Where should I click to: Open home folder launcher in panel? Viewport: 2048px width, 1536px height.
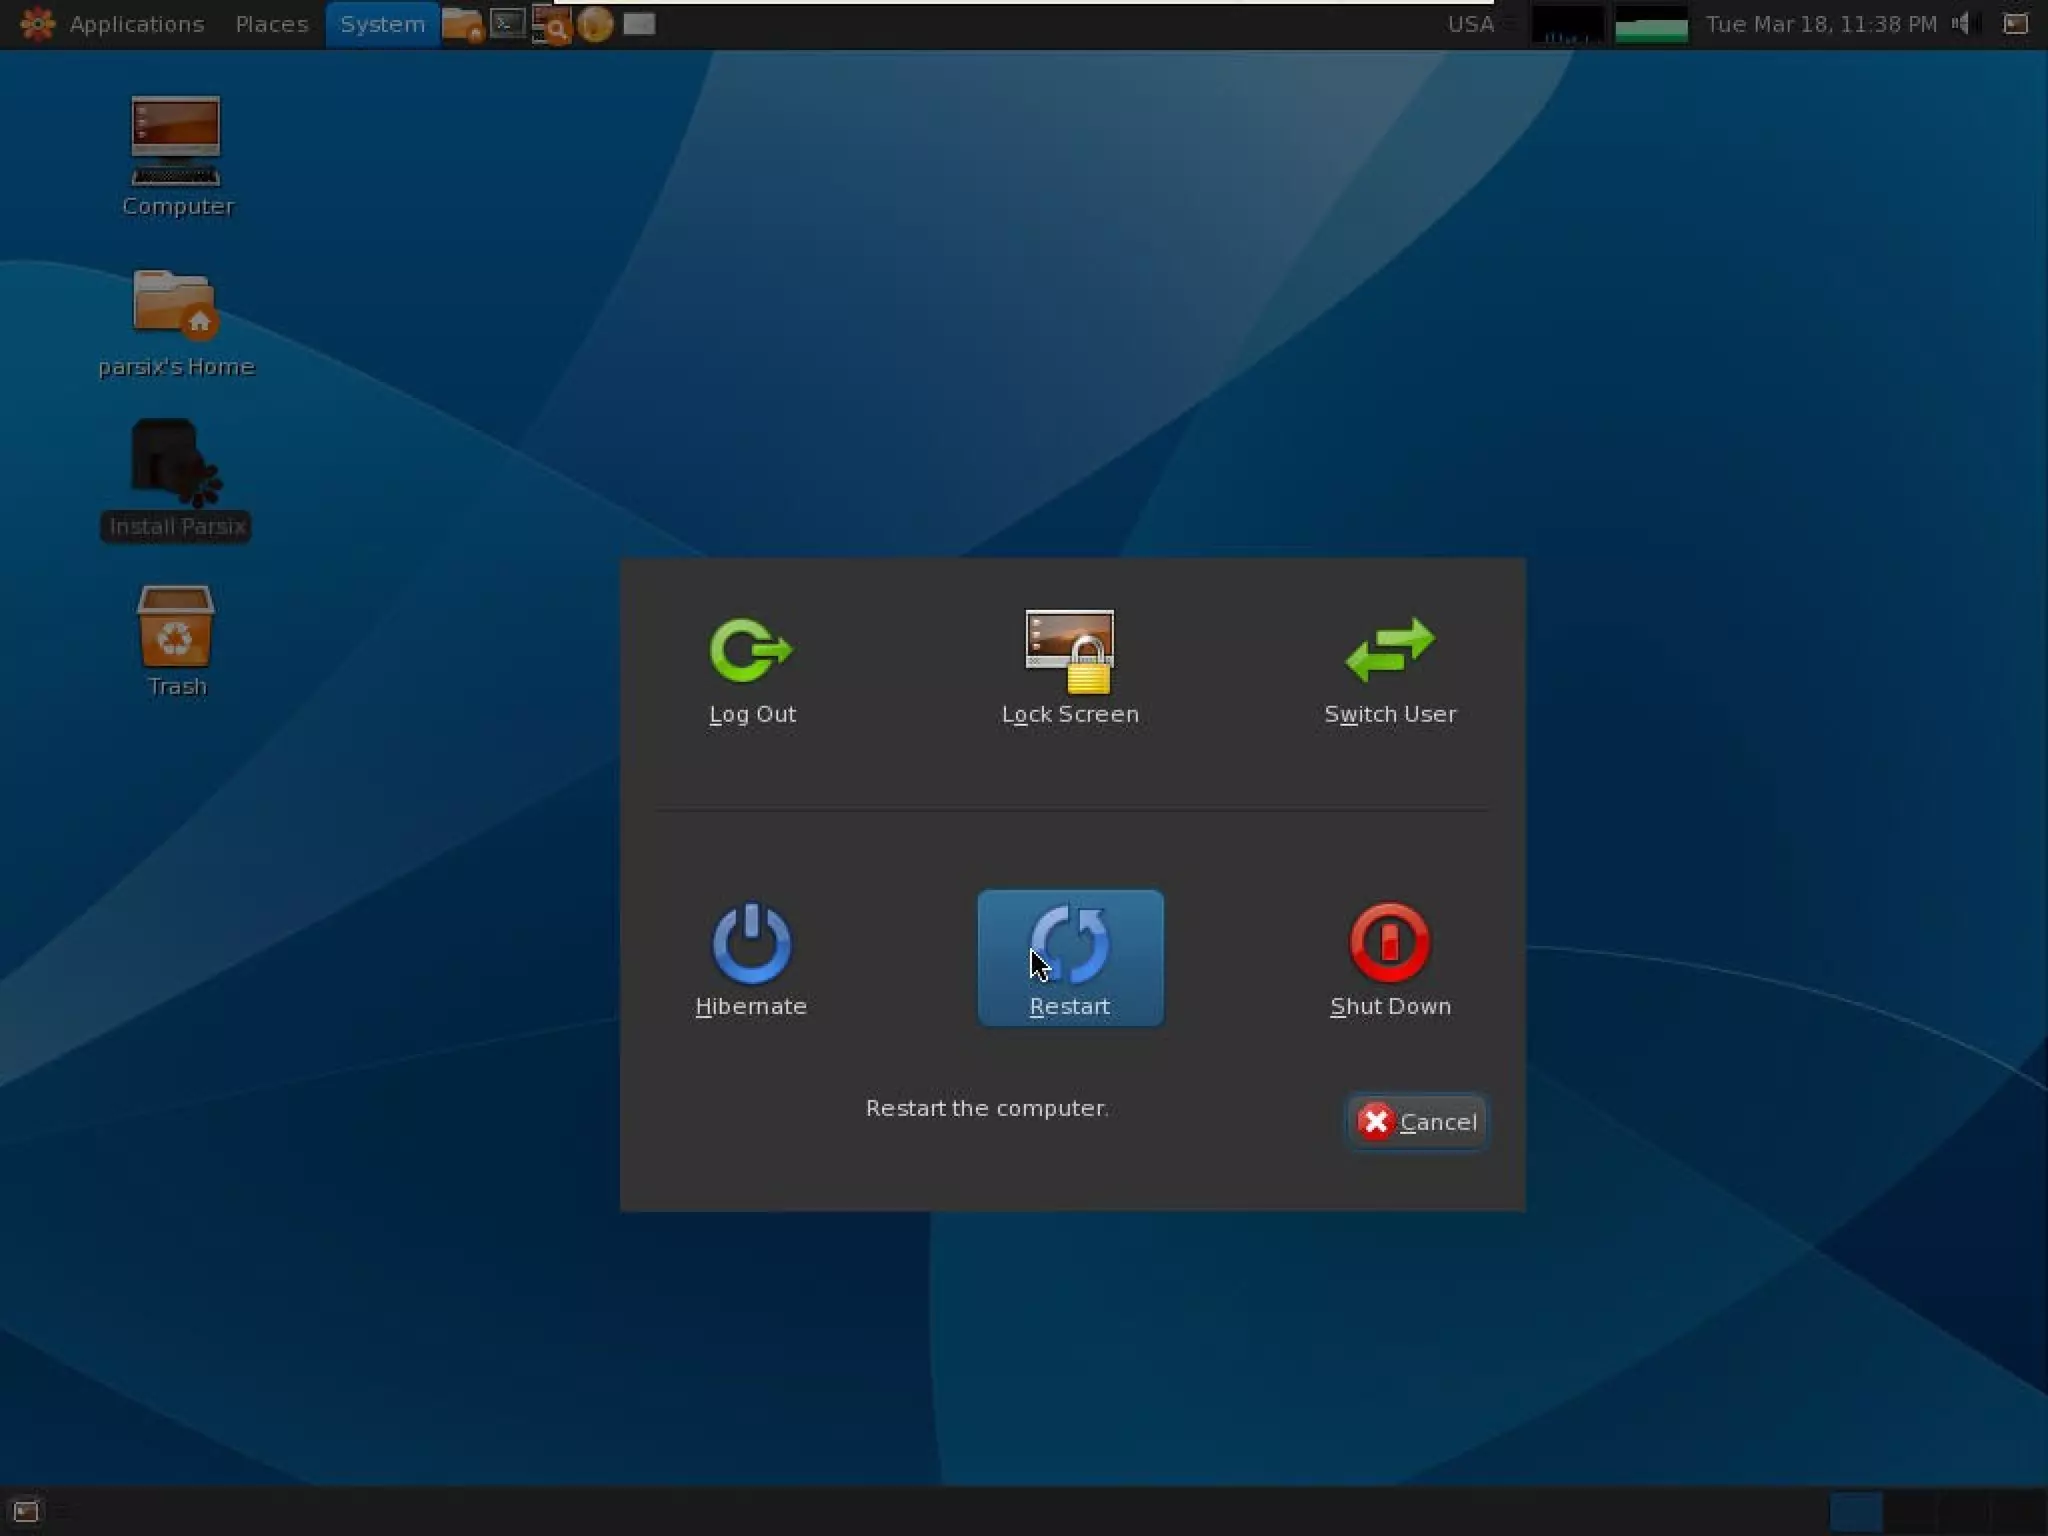pos(462,24)
